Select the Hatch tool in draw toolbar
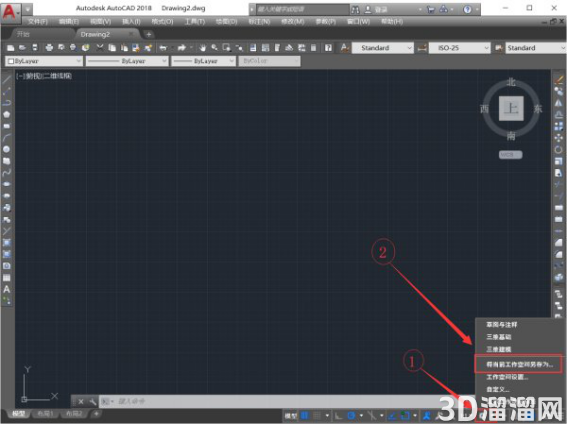This screenshot has width=567, height=425. [x=7, y=243]
